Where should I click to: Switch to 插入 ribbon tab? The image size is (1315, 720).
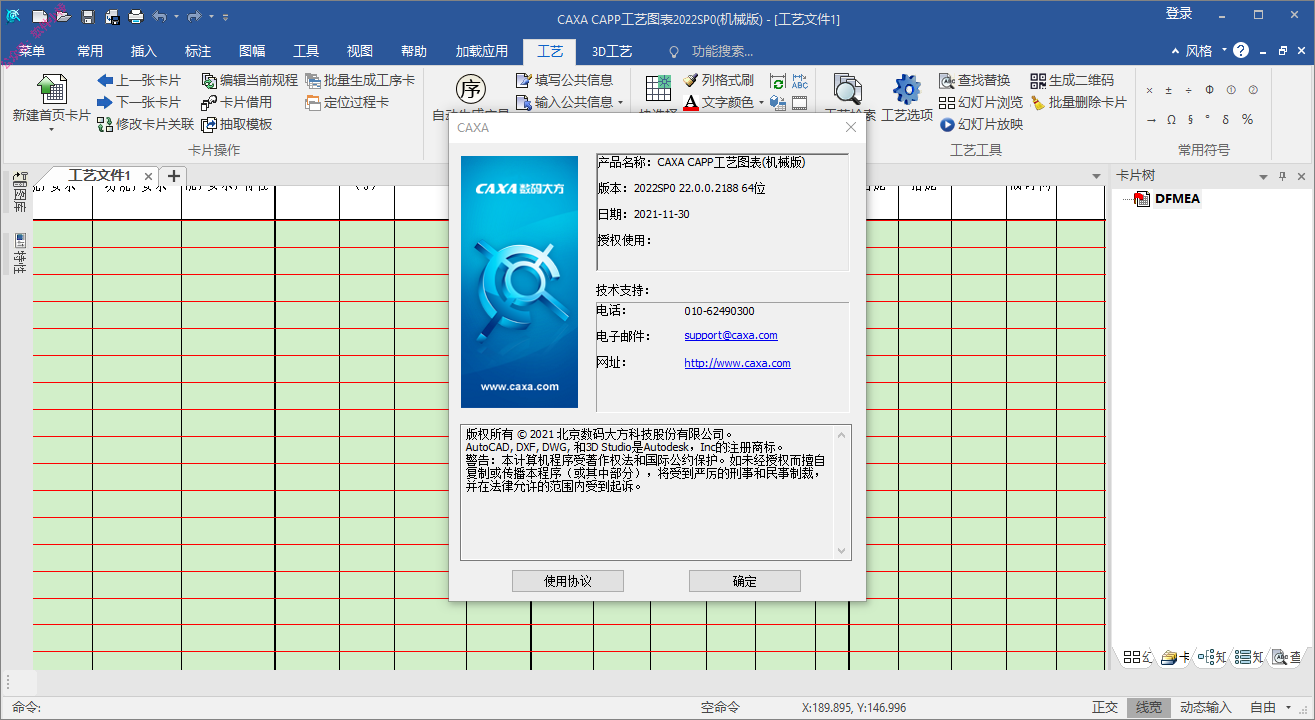tap(144, 51)
